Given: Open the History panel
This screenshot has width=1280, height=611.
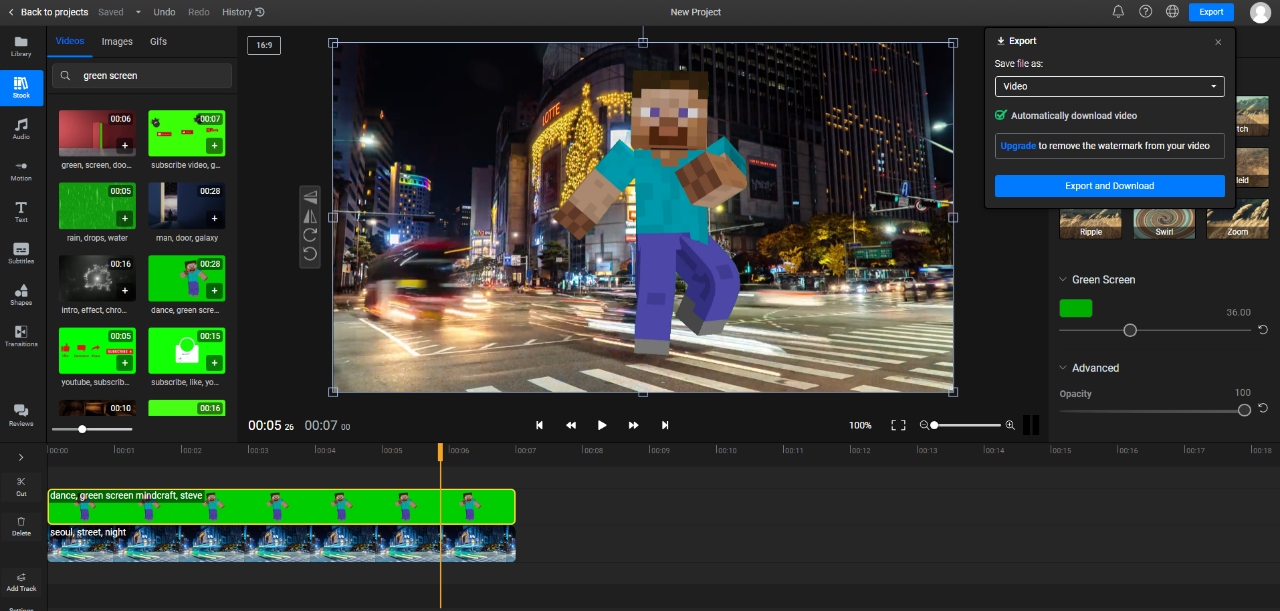Looking at the screenshot, I should 243,12.
